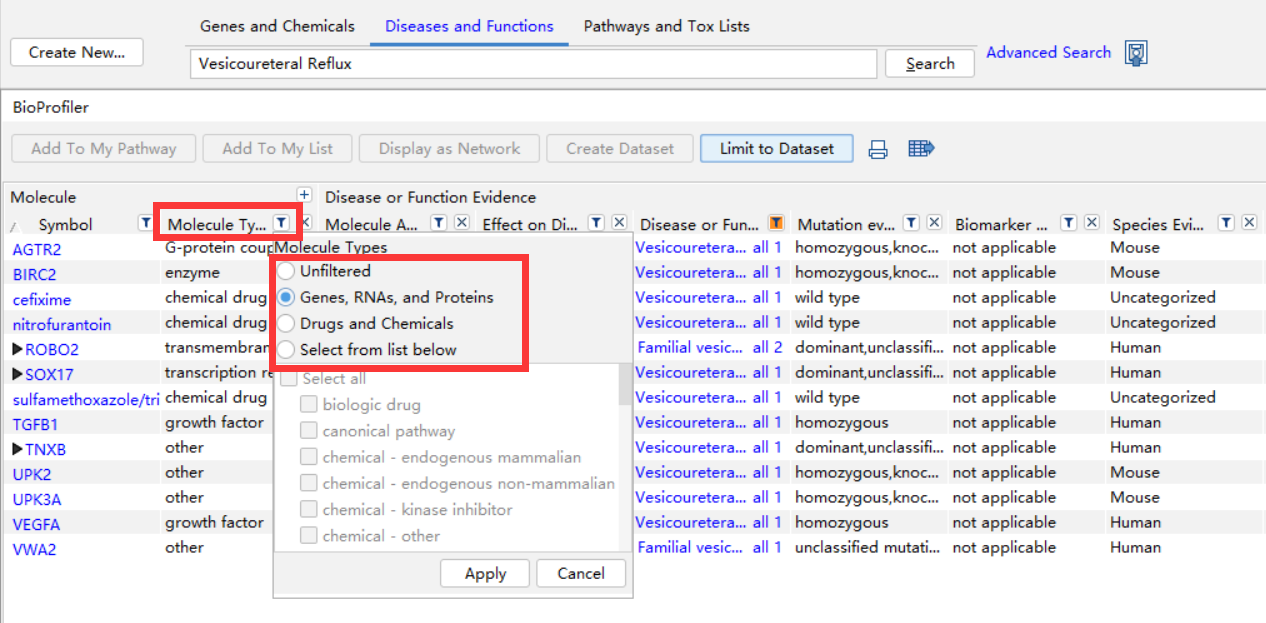Click the Vesicoureteral Reflux search field
Screen dimensions: 1266x623
point(533,64)
